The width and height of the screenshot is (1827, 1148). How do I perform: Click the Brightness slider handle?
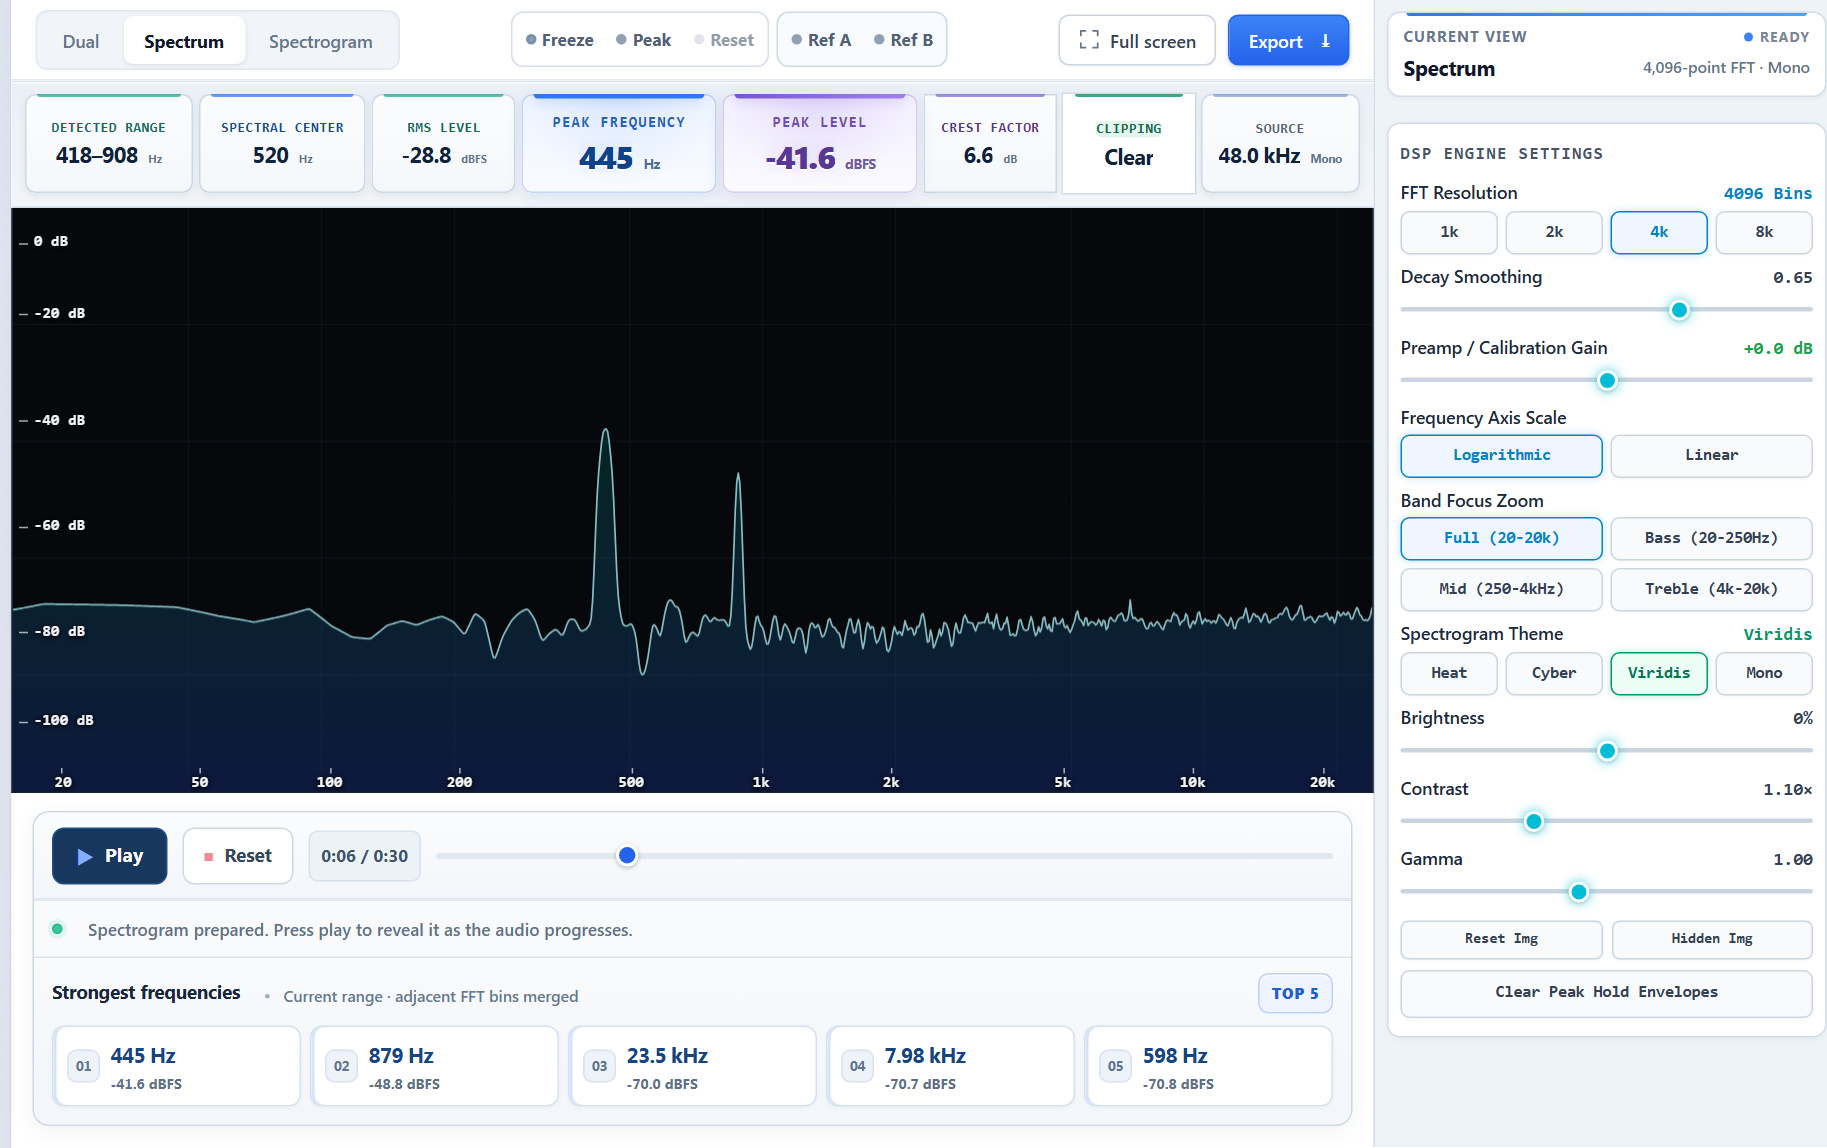tap(1607, 751)
